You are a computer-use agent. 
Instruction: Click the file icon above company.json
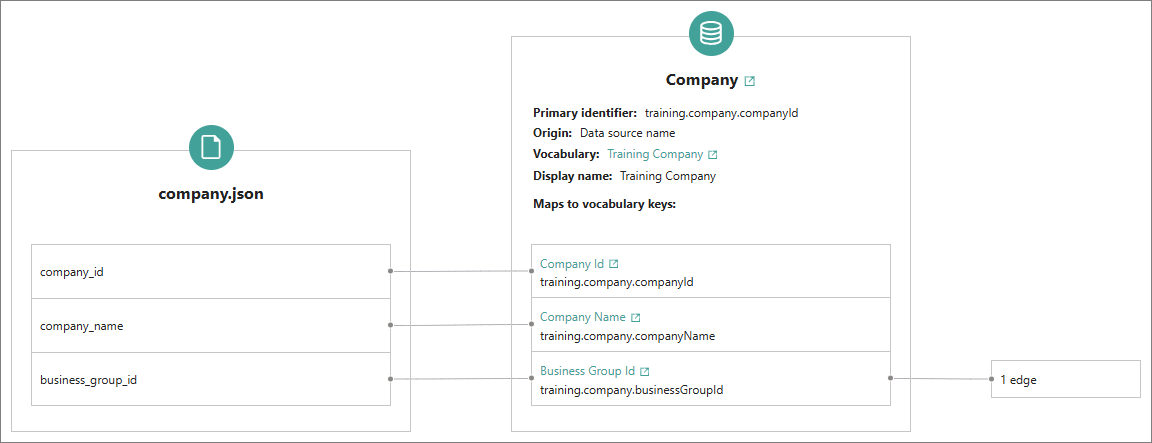(x=212, y=147)
